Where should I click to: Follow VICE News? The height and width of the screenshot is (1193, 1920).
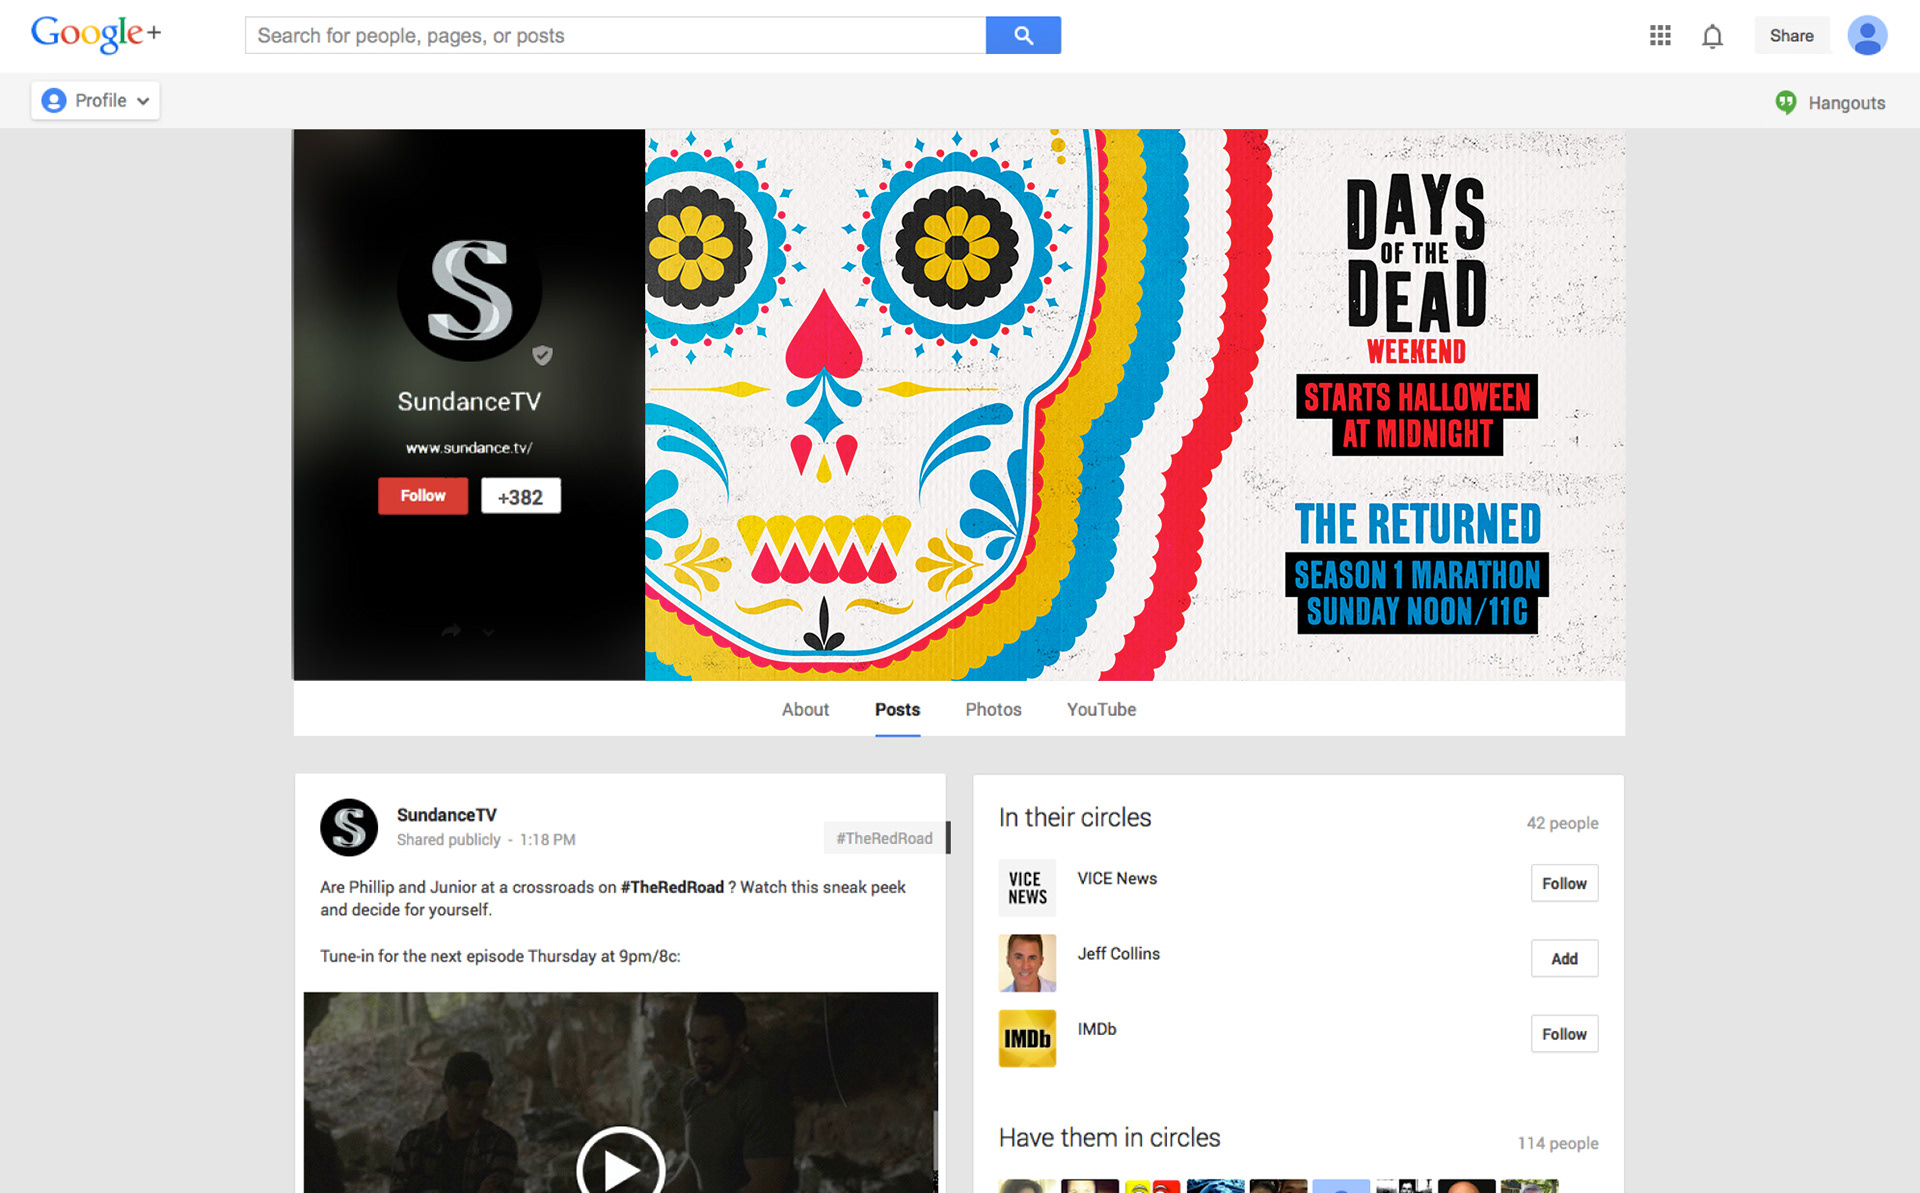[1563, 883]
